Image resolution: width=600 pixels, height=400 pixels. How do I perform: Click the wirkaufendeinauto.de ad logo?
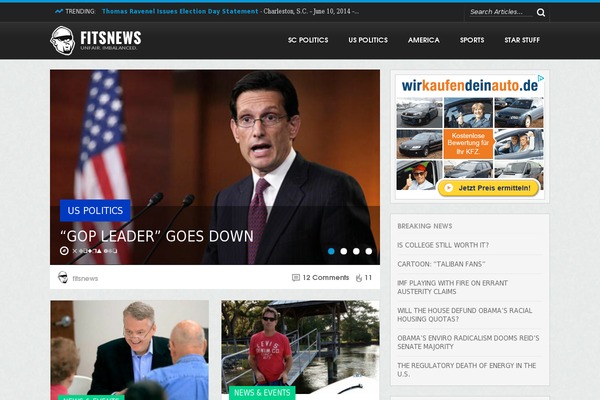pos(470,85)
